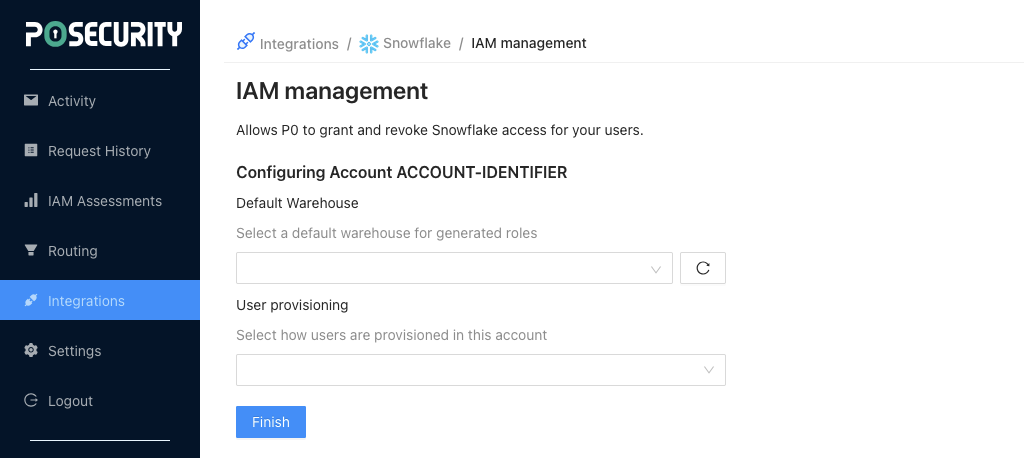Click the Routing funnel icon
The width and height of the screenshot is (1028, 458).
coord(31,250)
